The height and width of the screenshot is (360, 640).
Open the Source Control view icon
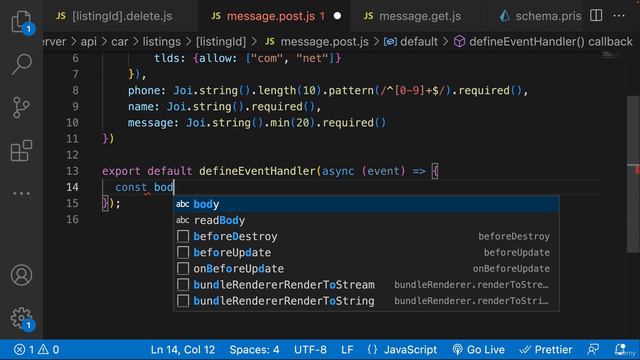(x=21, y=107)
